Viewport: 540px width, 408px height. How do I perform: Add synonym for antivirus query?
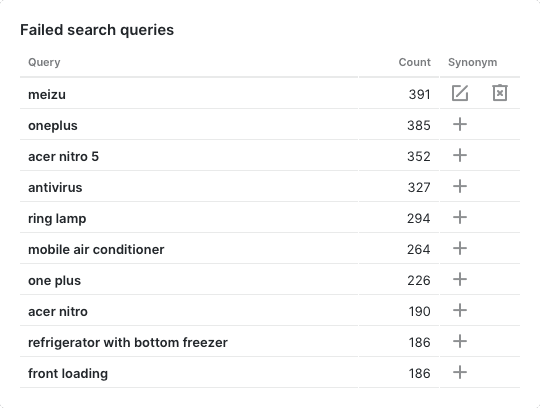pyautogui.click(x=460, y=186)
